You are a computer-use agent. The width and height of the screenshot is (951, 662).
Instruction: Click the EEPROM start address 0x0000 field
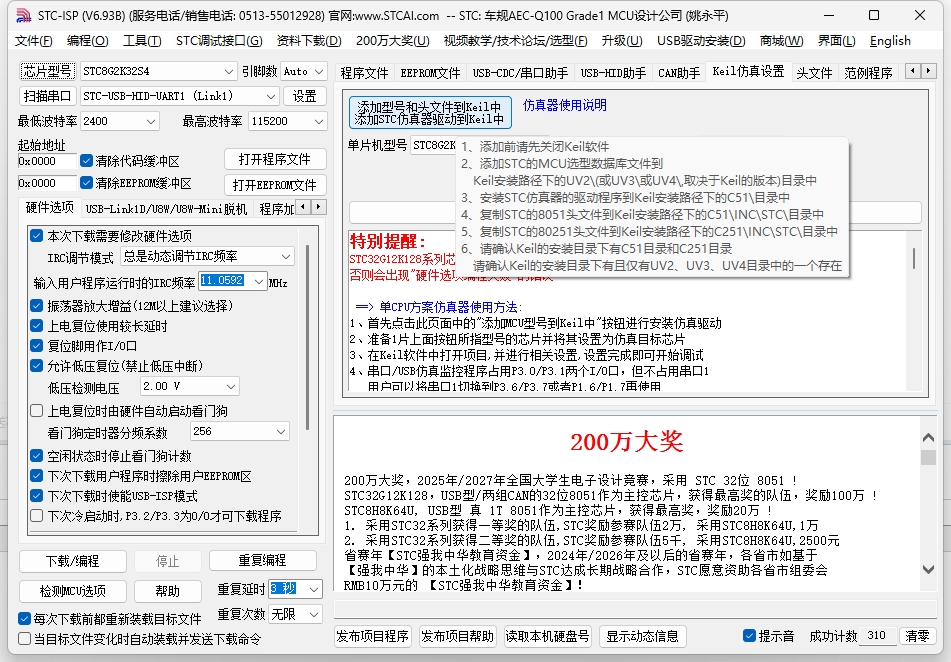pyautogui.click(x=47, y=183)
